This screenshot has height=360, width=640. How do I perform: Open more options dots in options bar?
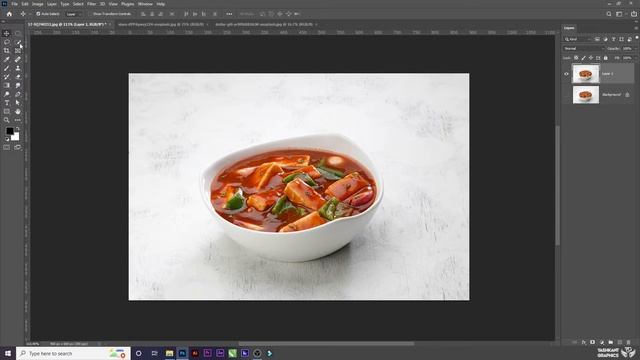(x=229, y=14)
